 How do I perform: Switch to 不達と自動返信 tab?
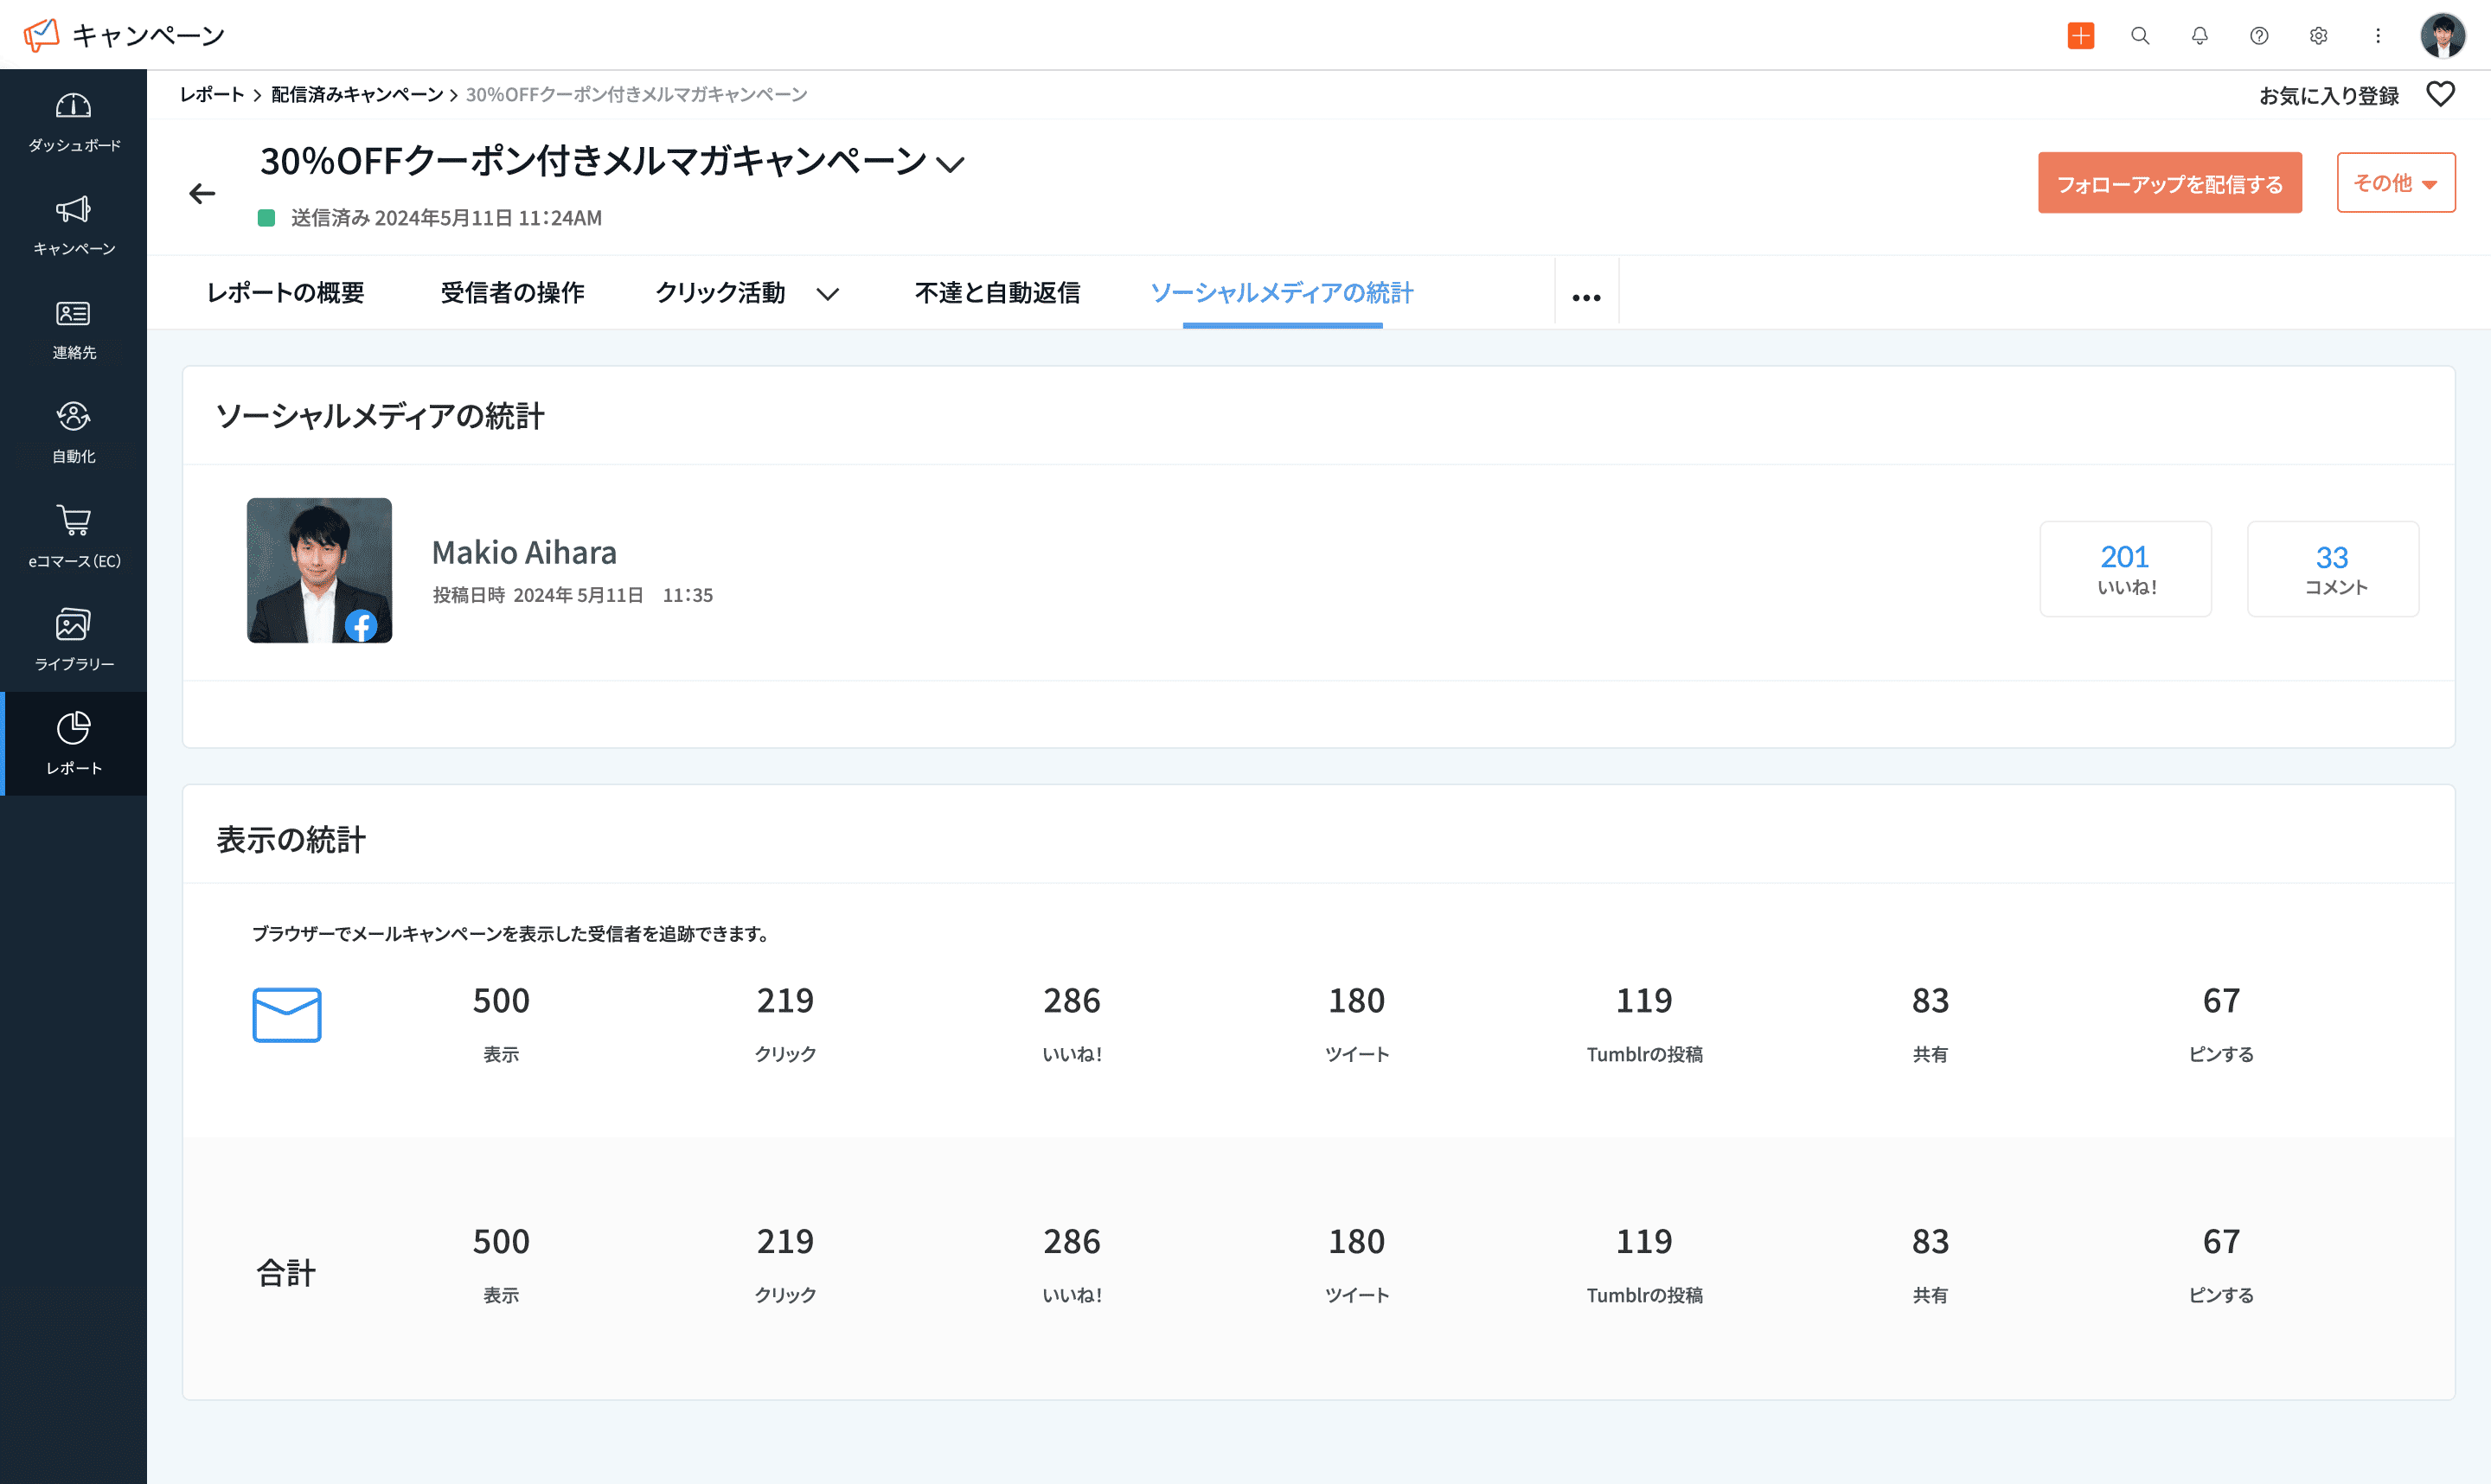(997, 293)
